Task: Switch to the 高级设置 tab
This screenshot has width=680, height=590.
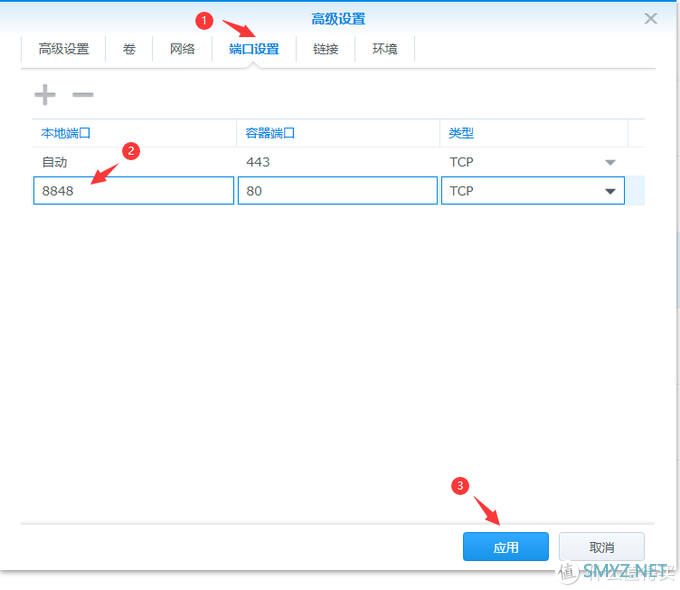Action: point(64,49)
